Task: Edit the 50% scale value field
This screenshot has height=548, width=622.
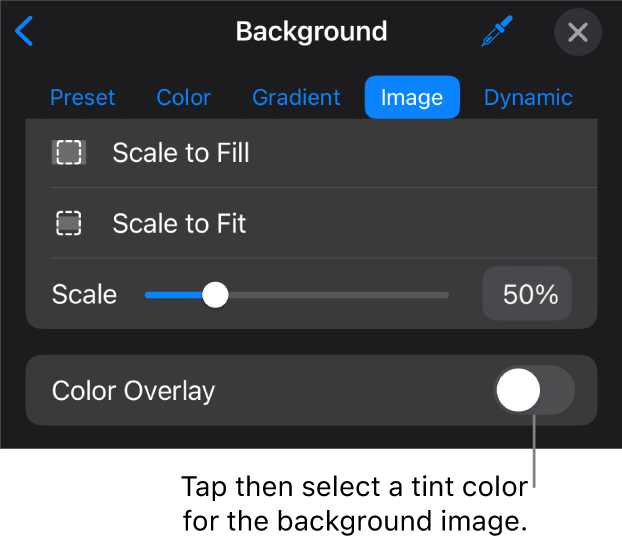Action: 528,294
